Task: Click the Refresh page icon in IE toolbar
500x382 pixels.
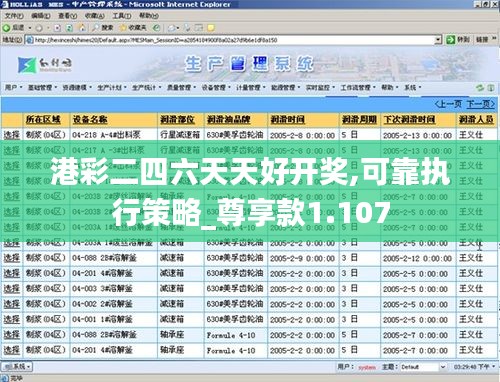Action: 69,28
